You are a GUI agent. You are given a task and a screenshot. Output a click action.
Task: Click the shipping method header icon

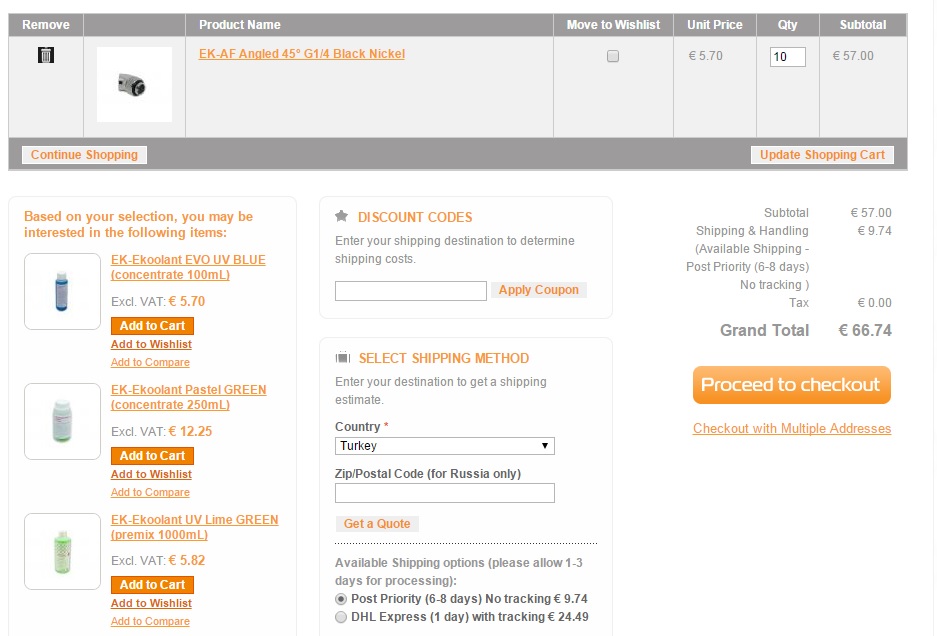342,357
